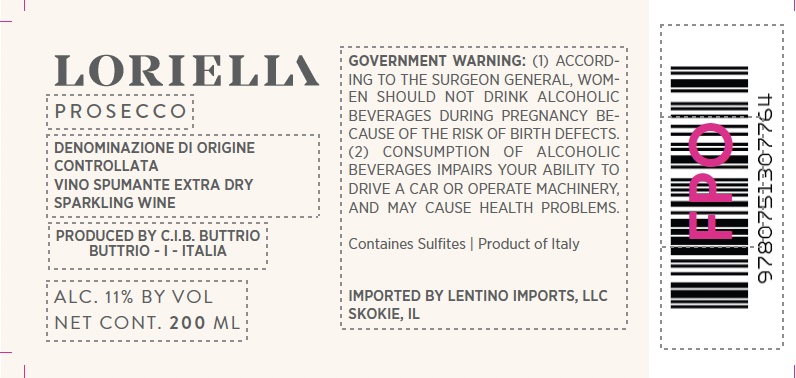Select the SPARKLING WINE text
796x378 pixels.
pyautogui.click(x=115, y=203)
